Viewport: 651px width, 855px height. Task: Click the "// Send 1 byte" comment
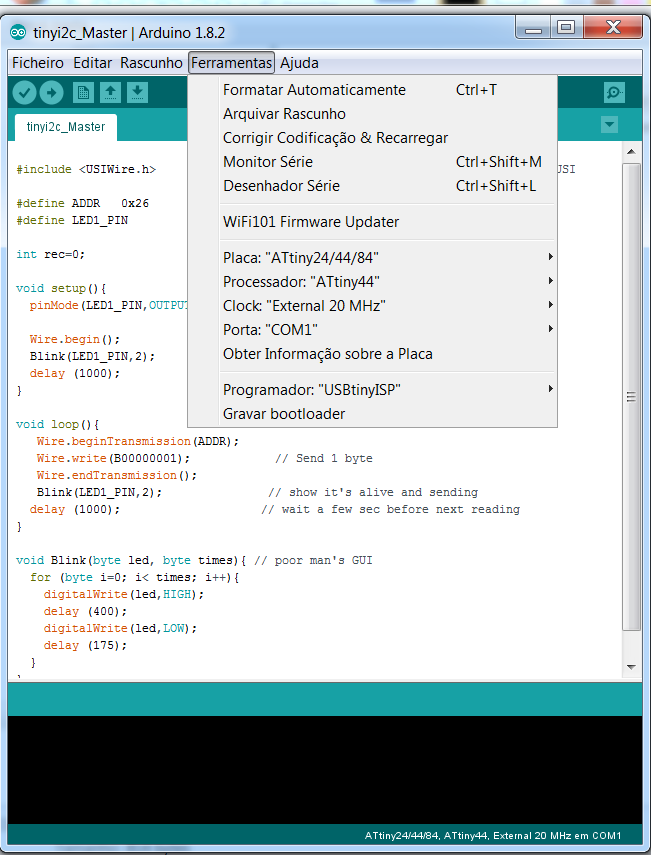324,458
